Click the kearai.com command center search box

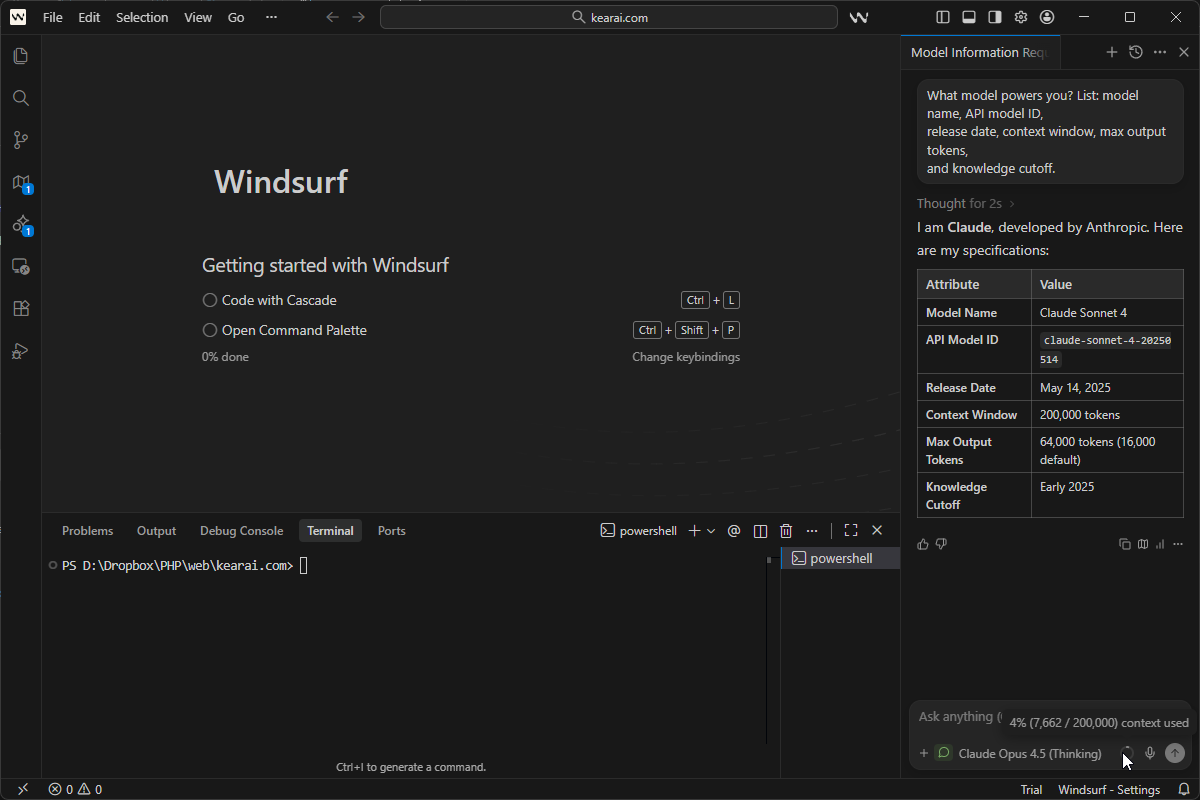[609, 17]
